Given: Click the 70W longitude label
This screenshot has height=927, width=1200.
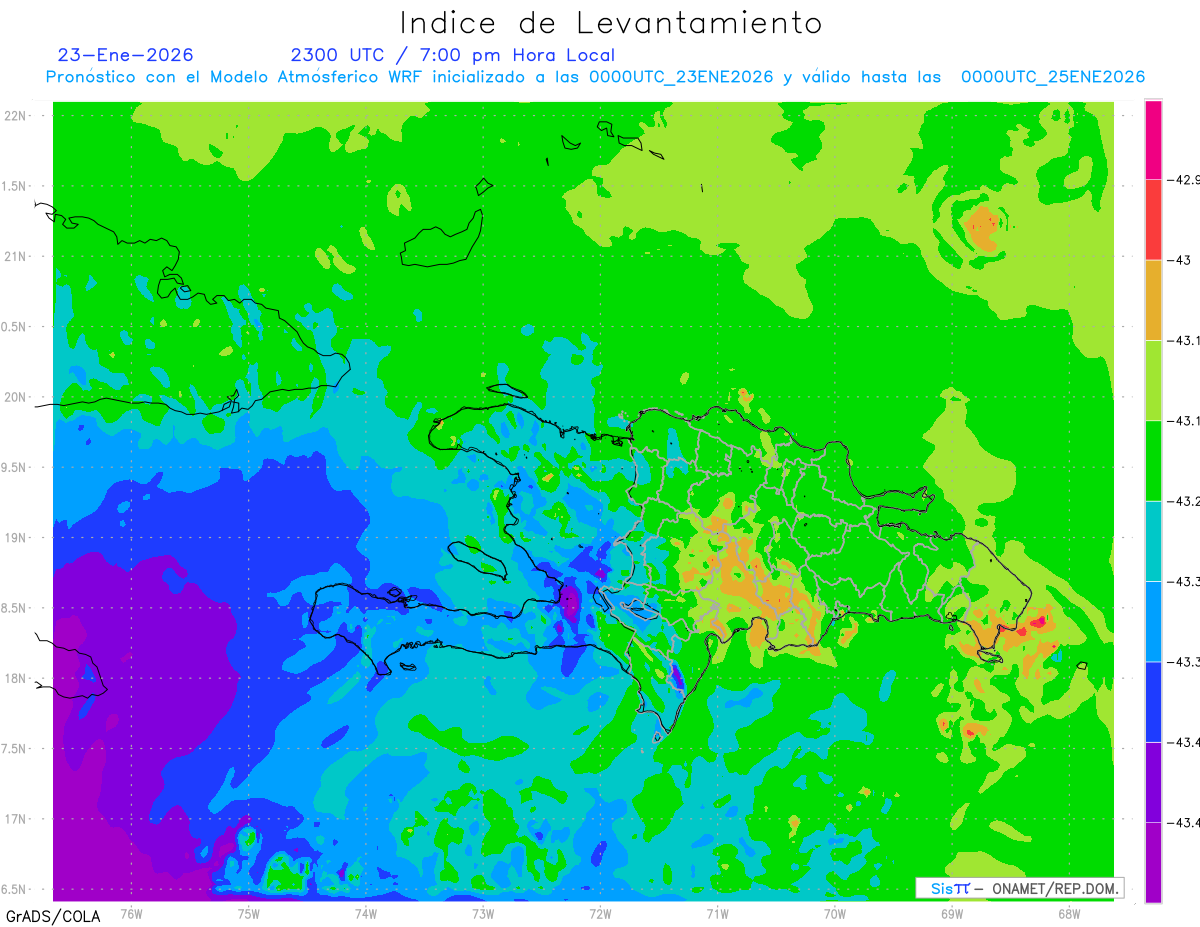Looking at the screenshot, I should click(834, 914).
